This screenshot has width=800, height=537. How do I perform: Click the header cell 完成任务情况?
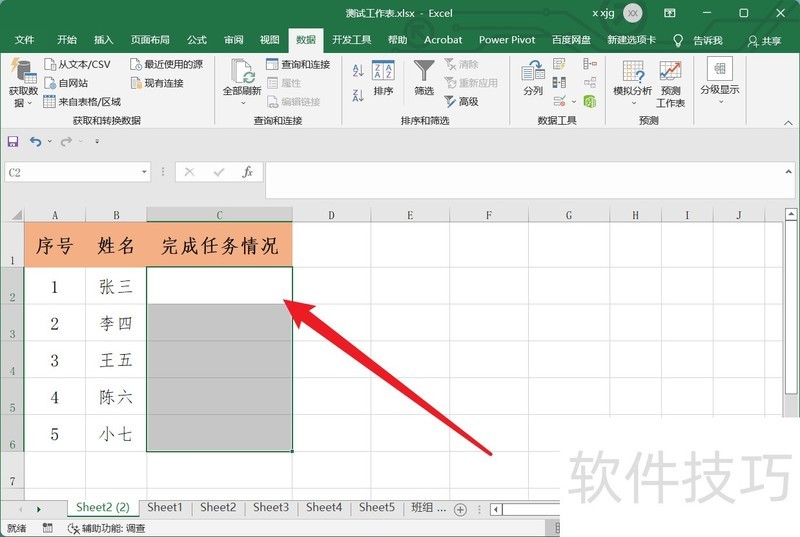(x=219, y=245)
